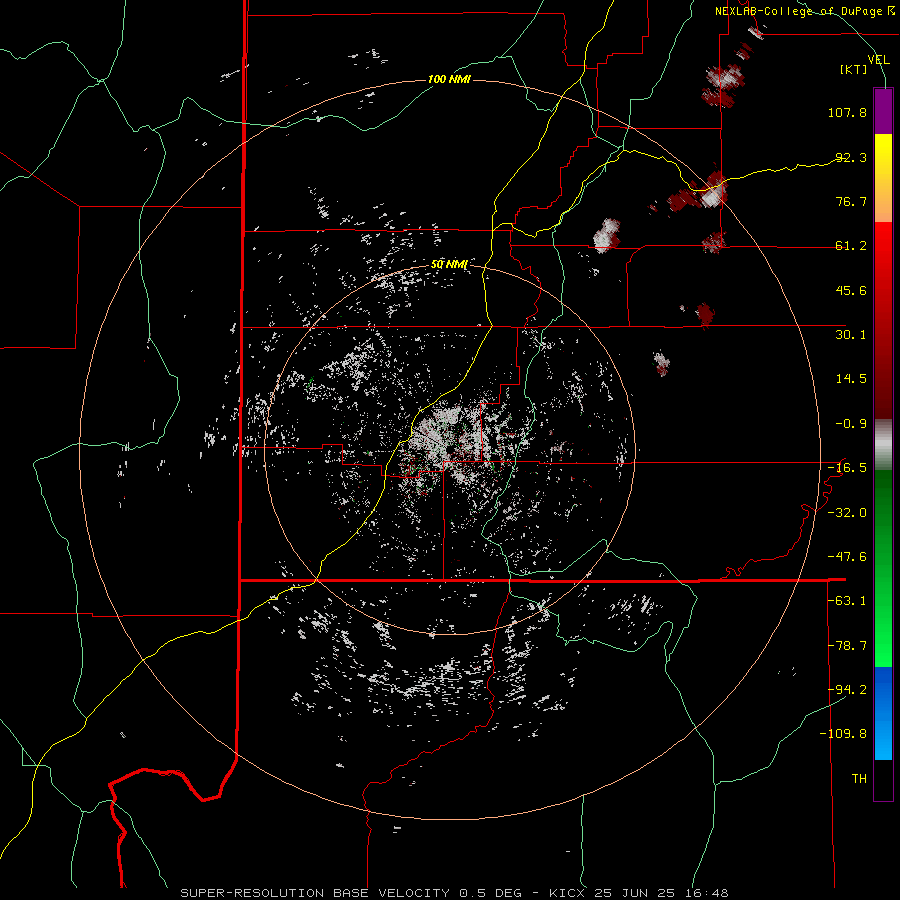Screen dimensions: 900x900
Task: Click the VEL legend title
Action: point(878,60)
